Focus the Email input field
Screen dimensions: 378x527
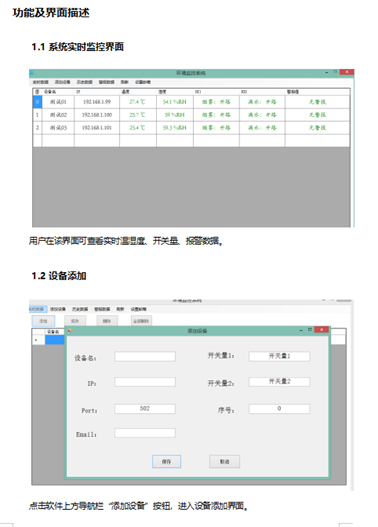click(145, 433)
